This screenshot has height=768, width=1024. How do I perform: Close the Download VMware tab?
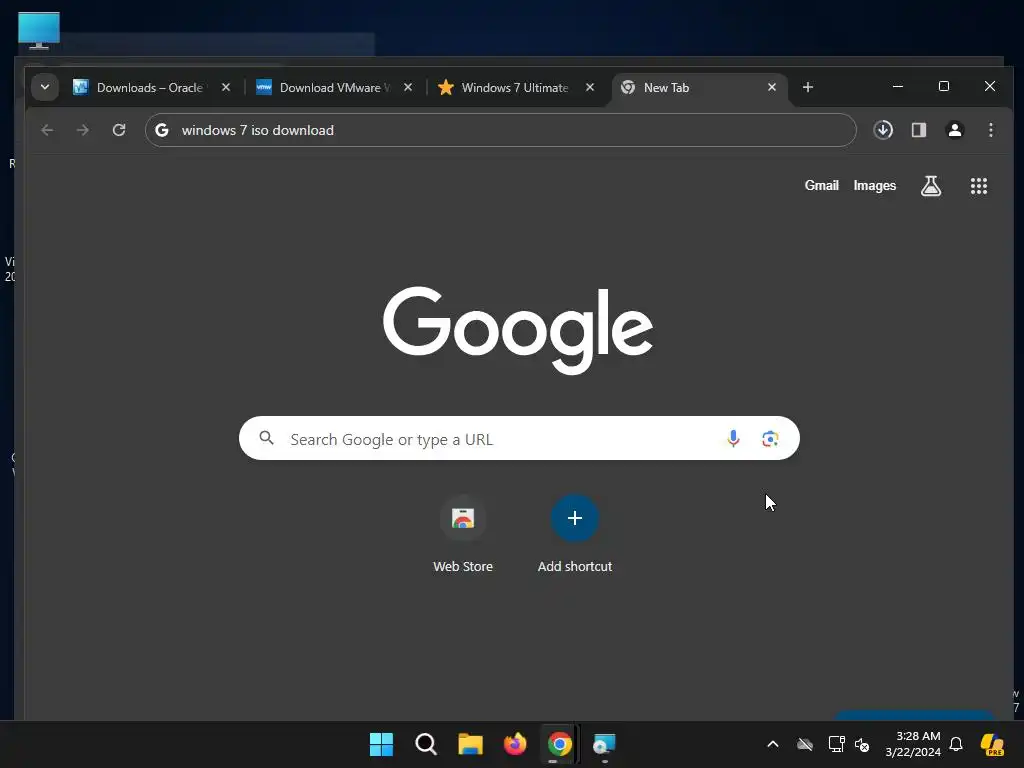(x=408, y=87)
